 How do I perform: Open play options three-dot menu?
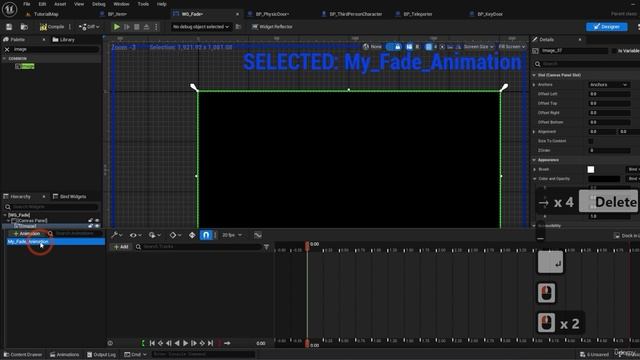tap(156, 27)
